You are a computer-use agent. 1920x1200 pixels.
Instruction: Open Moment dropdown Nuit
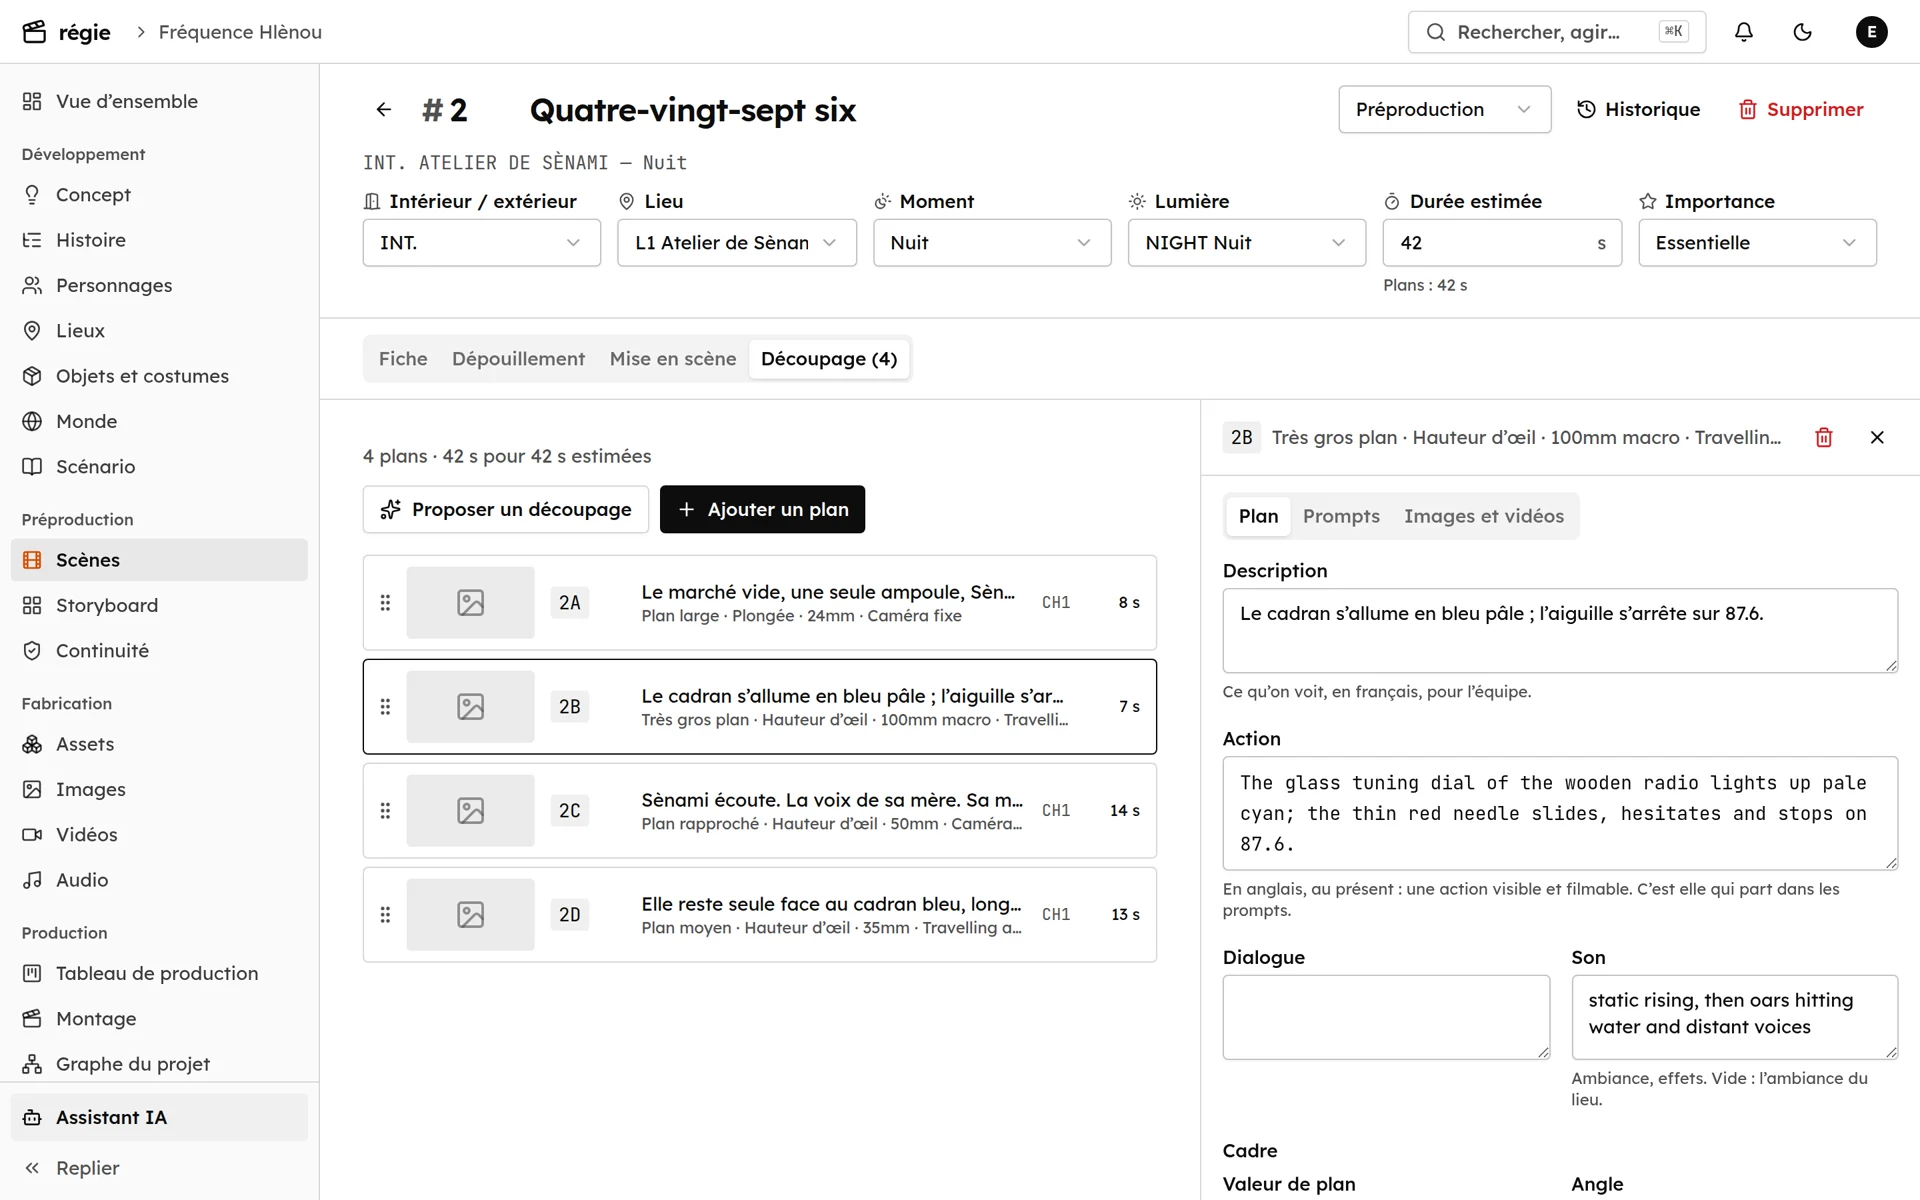992,243
